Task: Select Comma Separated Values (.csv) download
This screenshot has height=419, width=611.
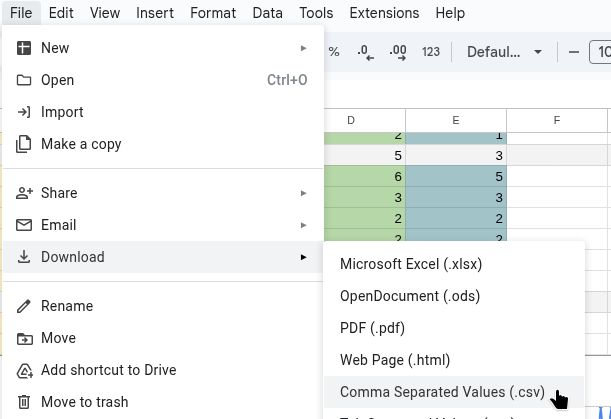Action: [x=439, y=391]
